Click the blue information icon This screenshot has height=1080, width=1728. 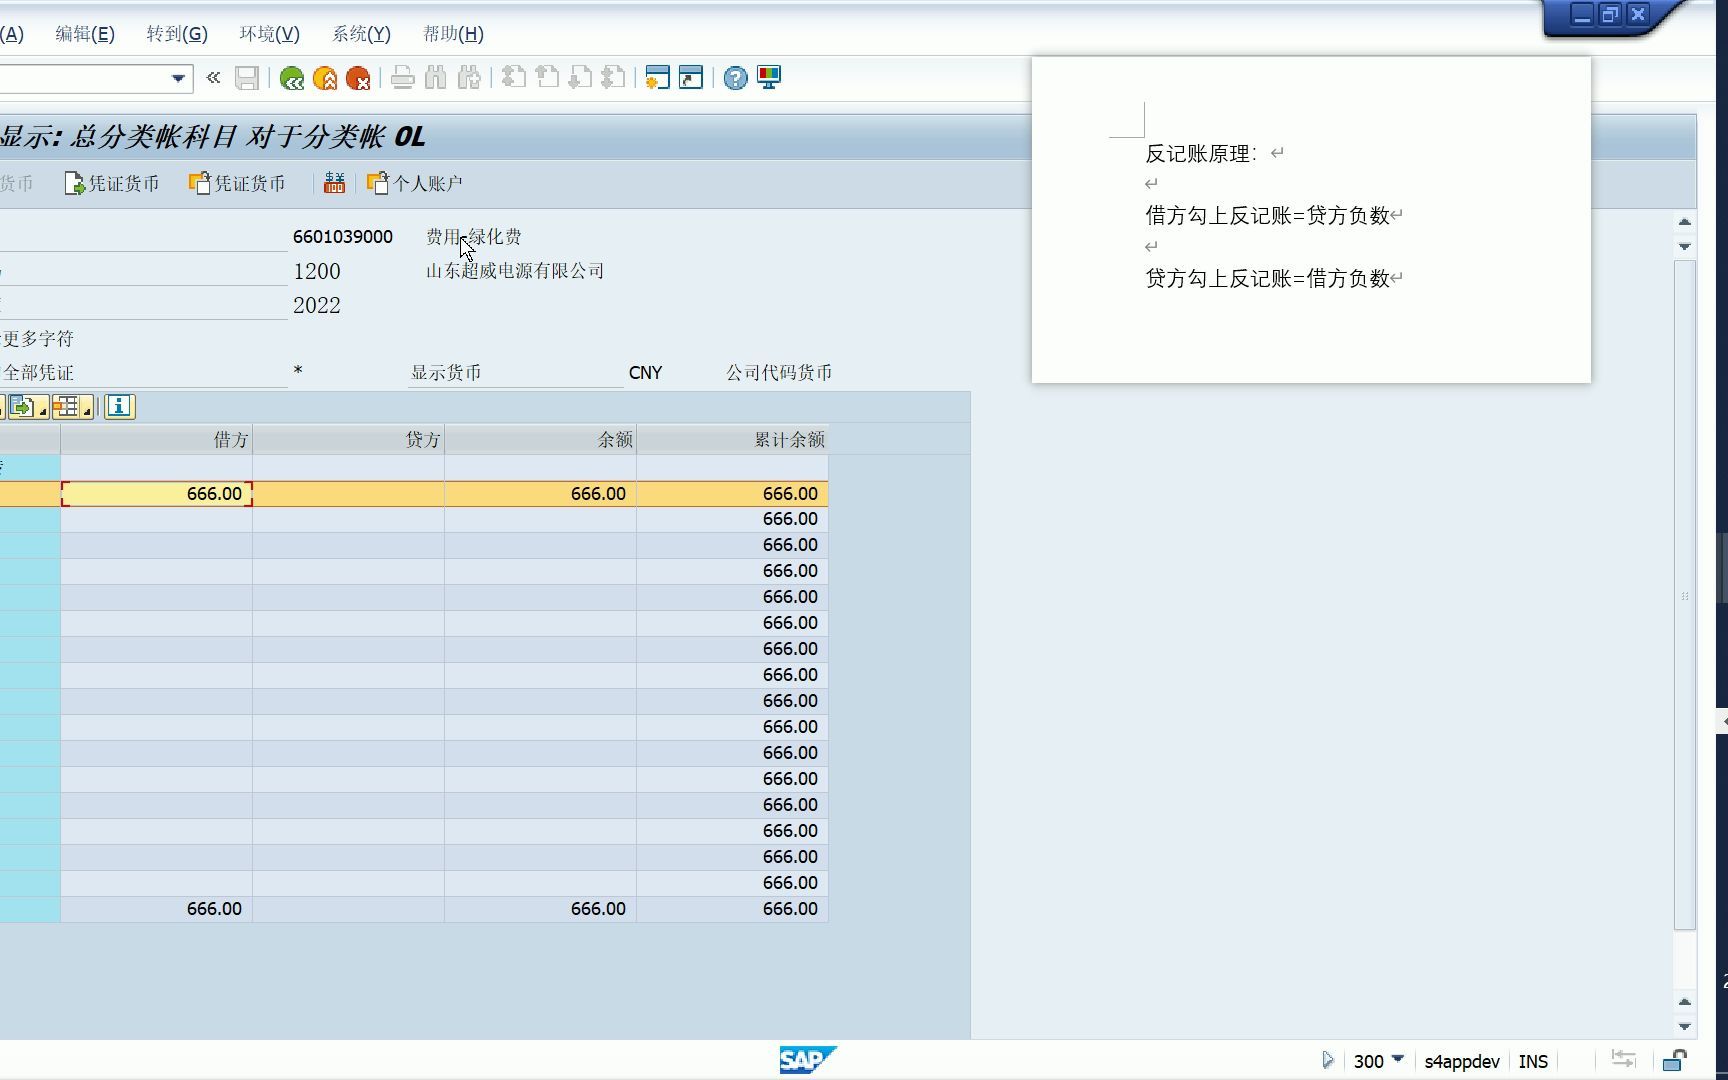119,406
